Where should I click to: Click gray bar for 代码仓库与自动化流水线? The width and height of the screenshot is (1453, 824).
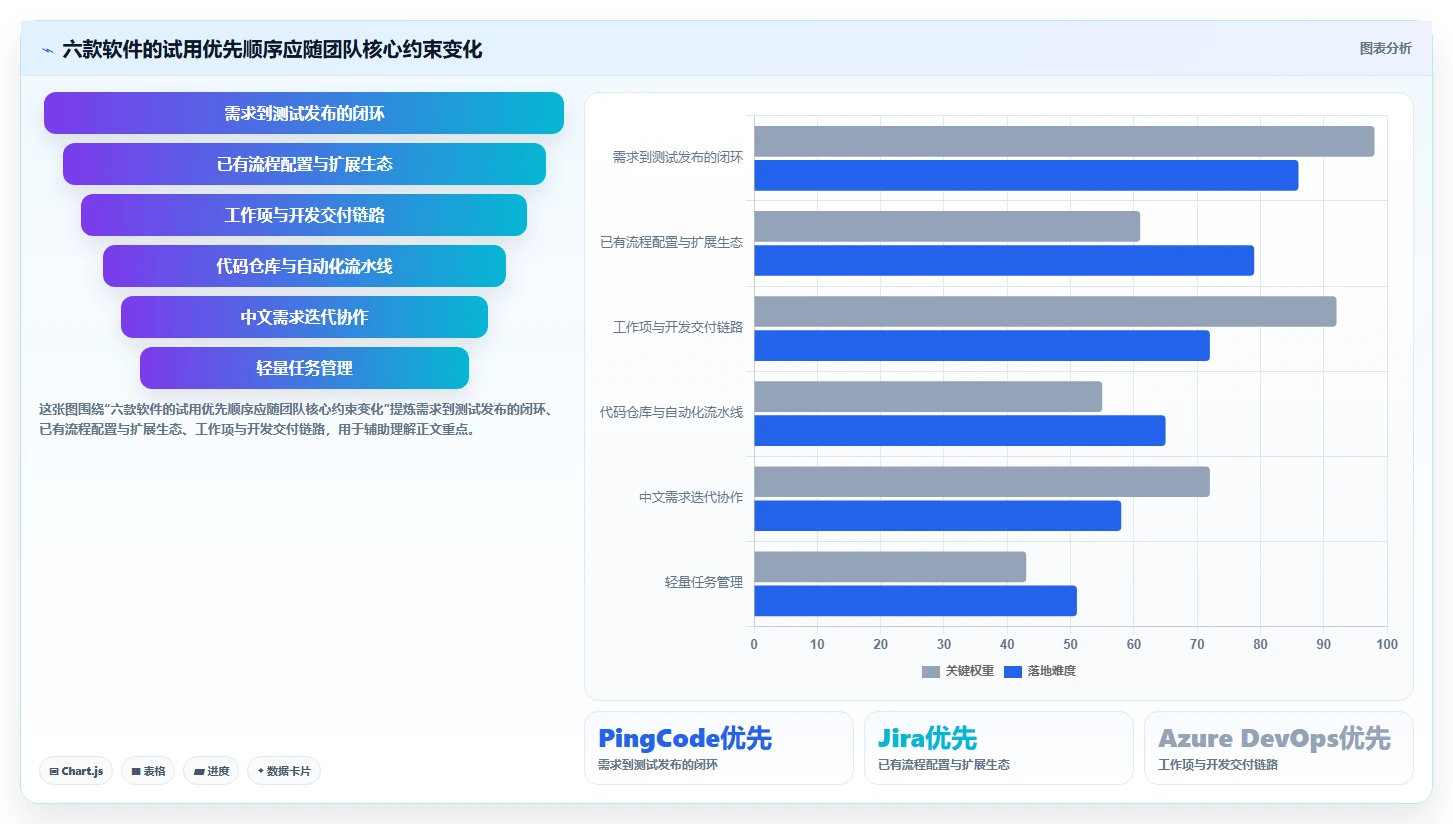point(928,396)
